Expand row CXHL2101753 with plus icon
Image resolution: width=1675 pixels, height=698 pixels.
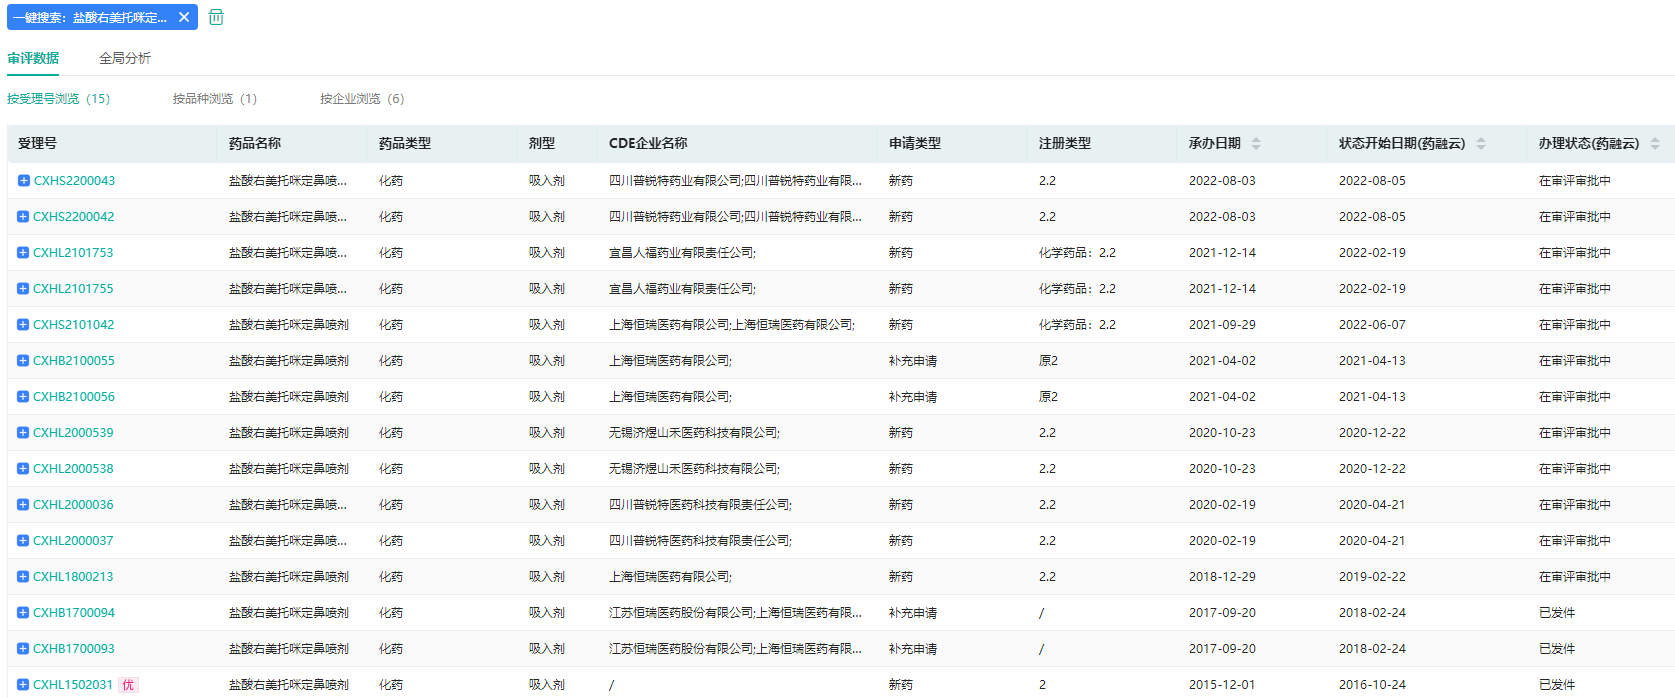pos(23,253)
